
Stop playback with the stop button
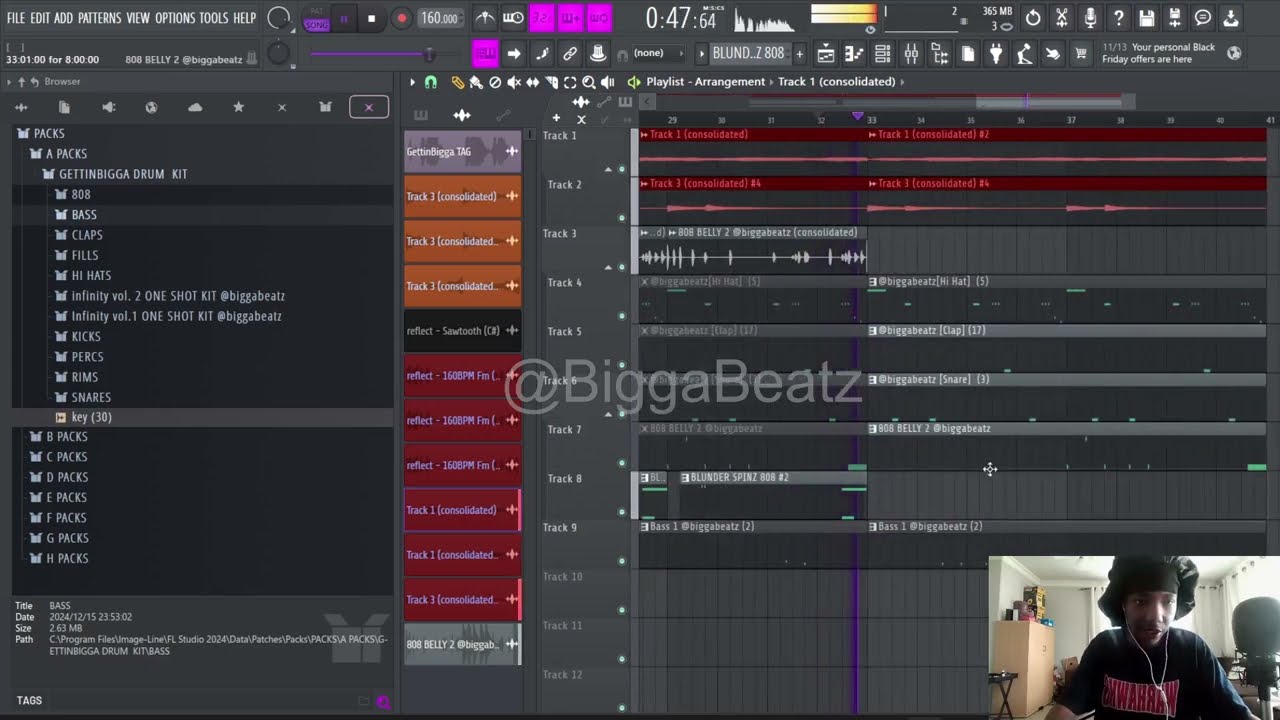(371, 18)
